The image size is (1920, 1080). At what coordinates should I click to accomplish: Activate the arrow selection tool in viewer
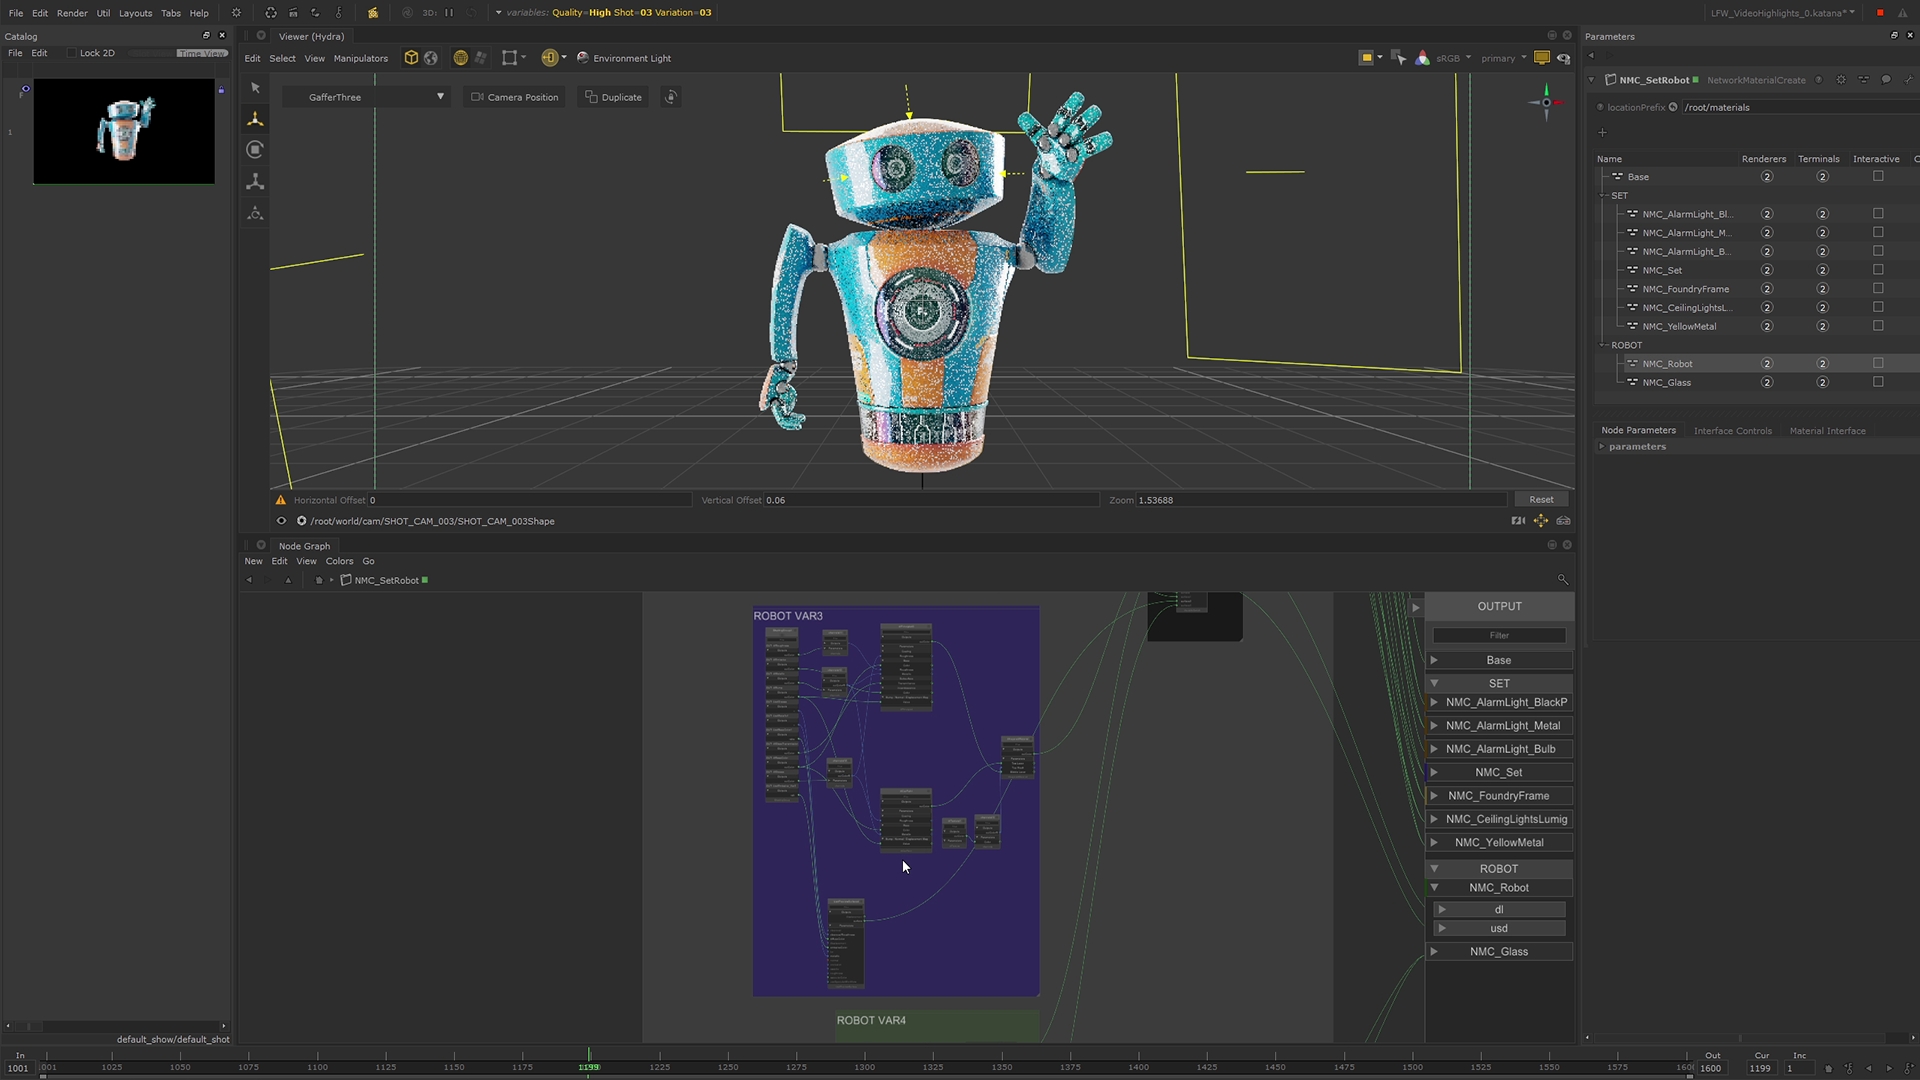[x=255, y=88]
